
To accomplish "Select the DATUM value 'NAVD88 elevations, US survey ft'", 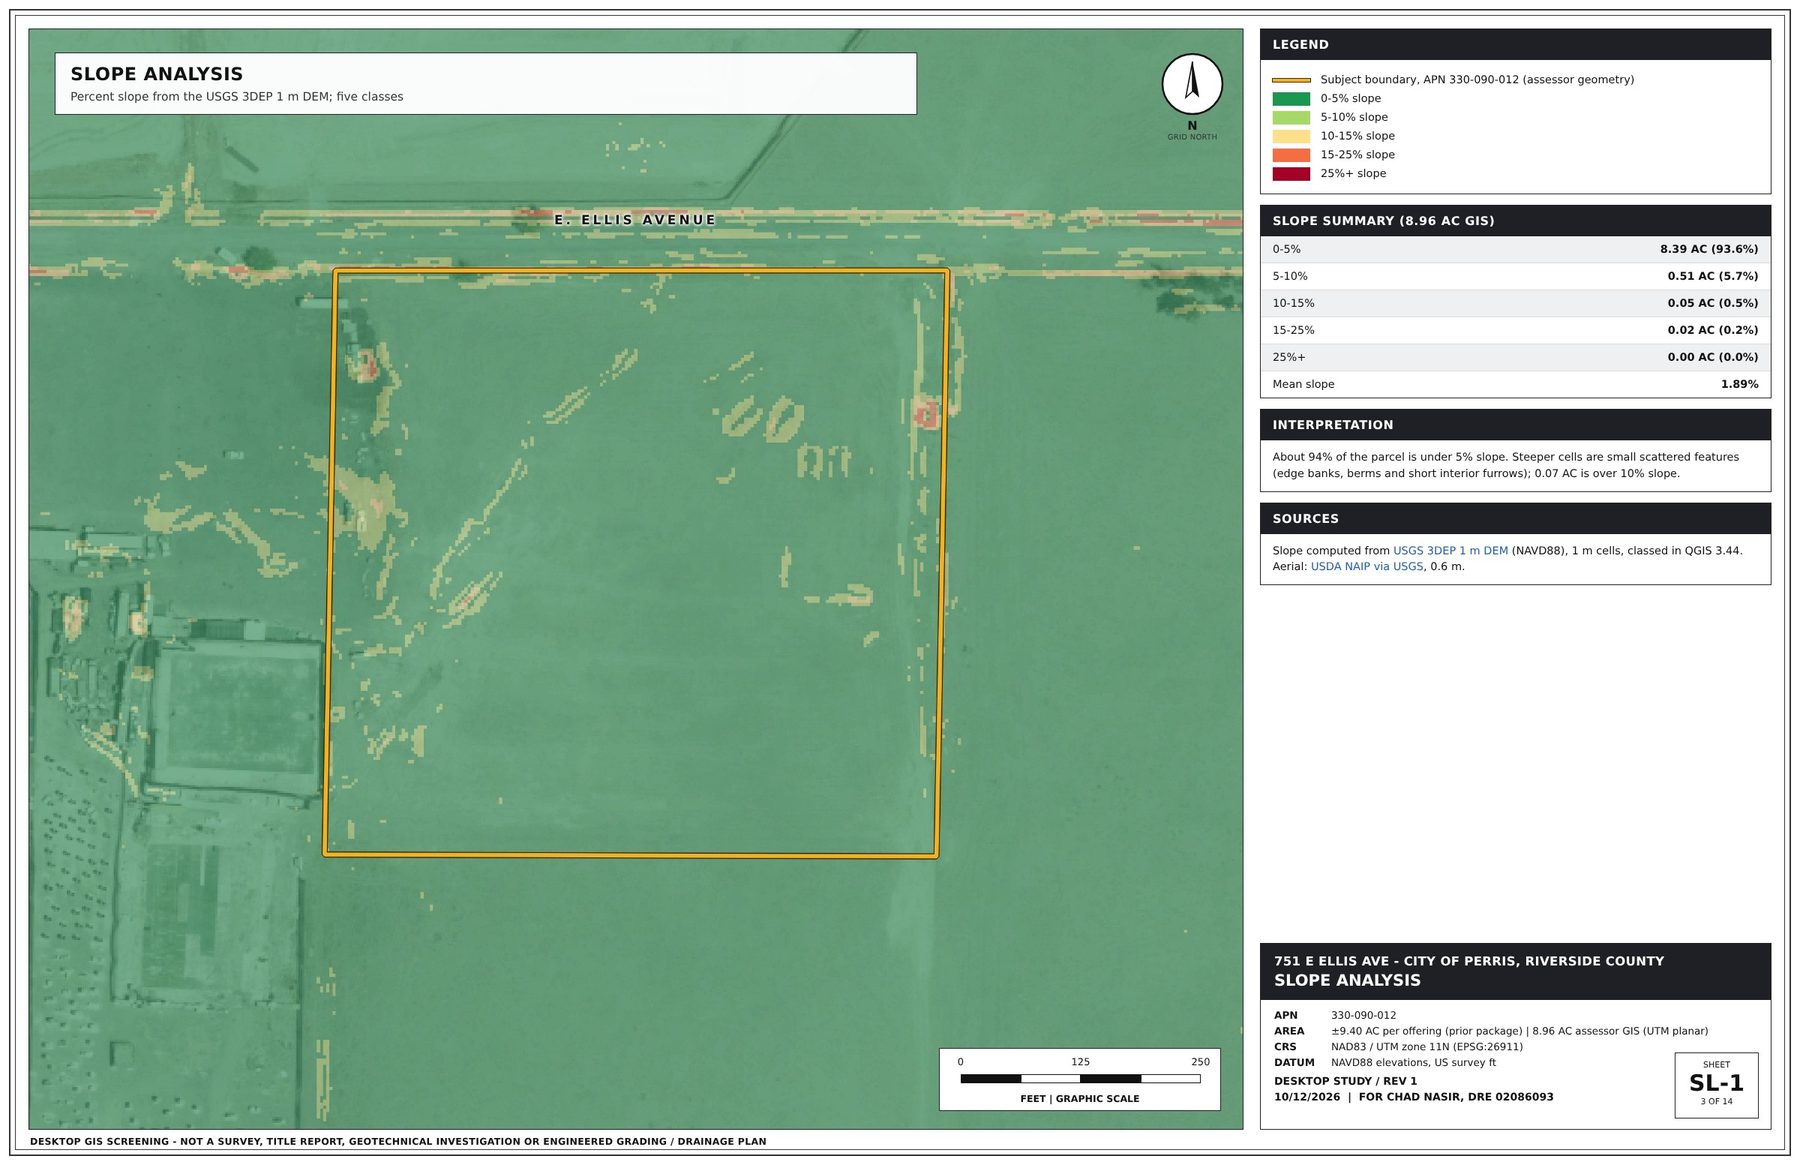I will tap(1413, 1063).
